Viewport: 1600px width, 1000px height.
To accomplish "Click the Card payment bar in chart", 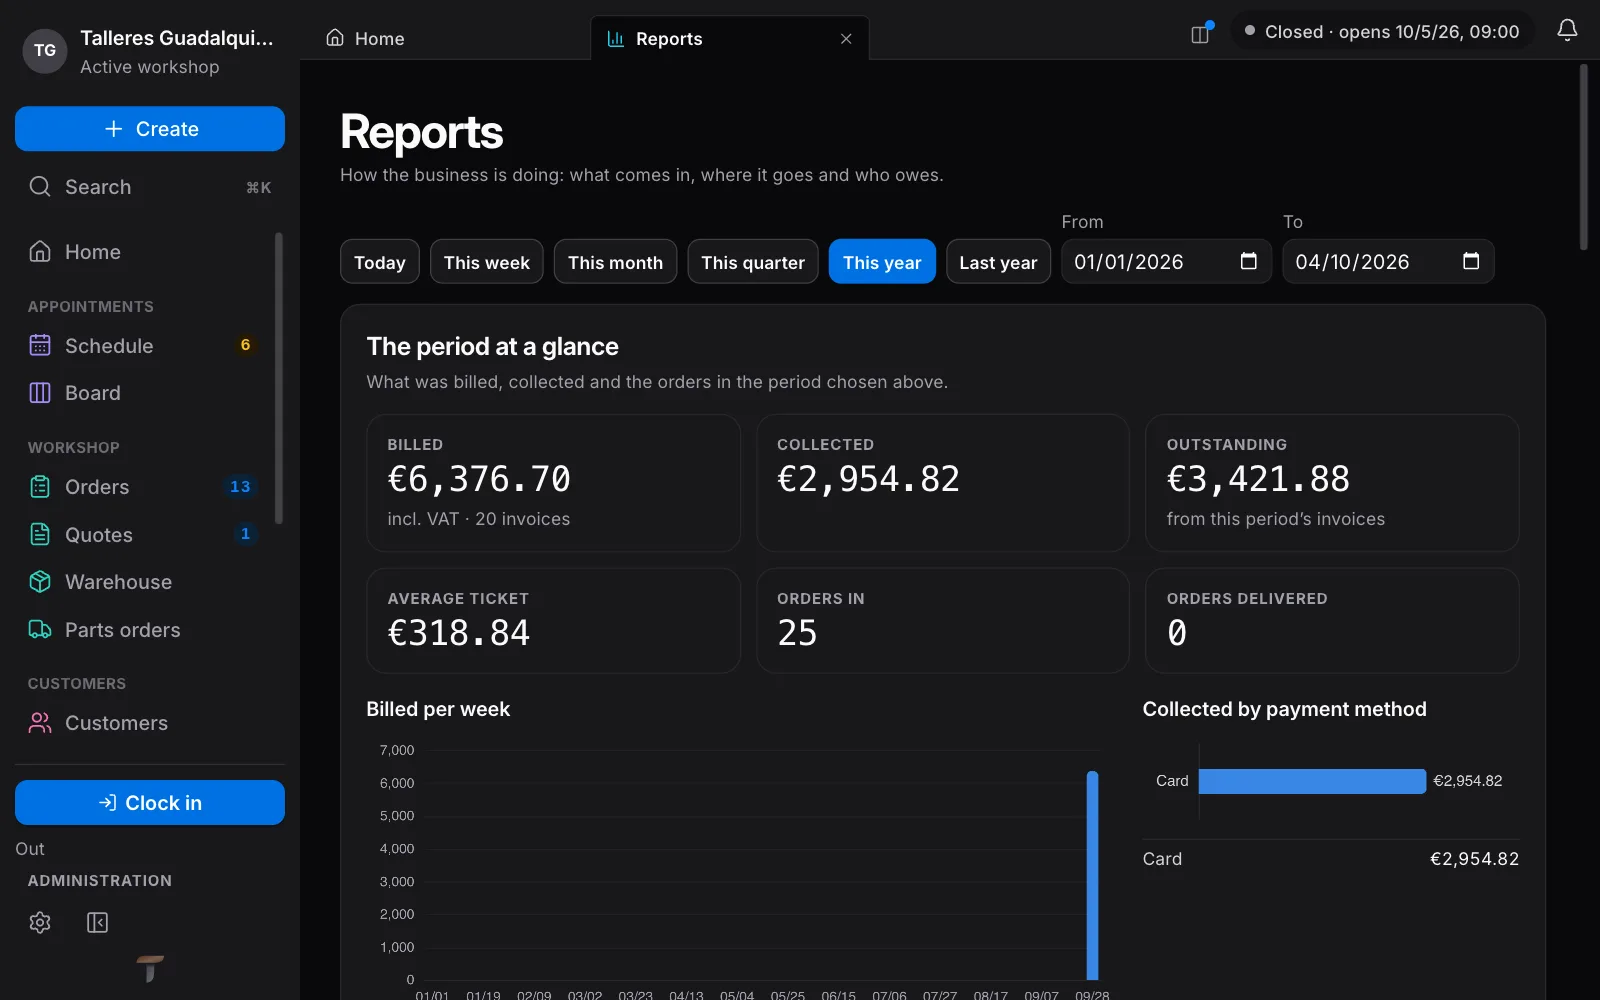I will [1312, 781].
